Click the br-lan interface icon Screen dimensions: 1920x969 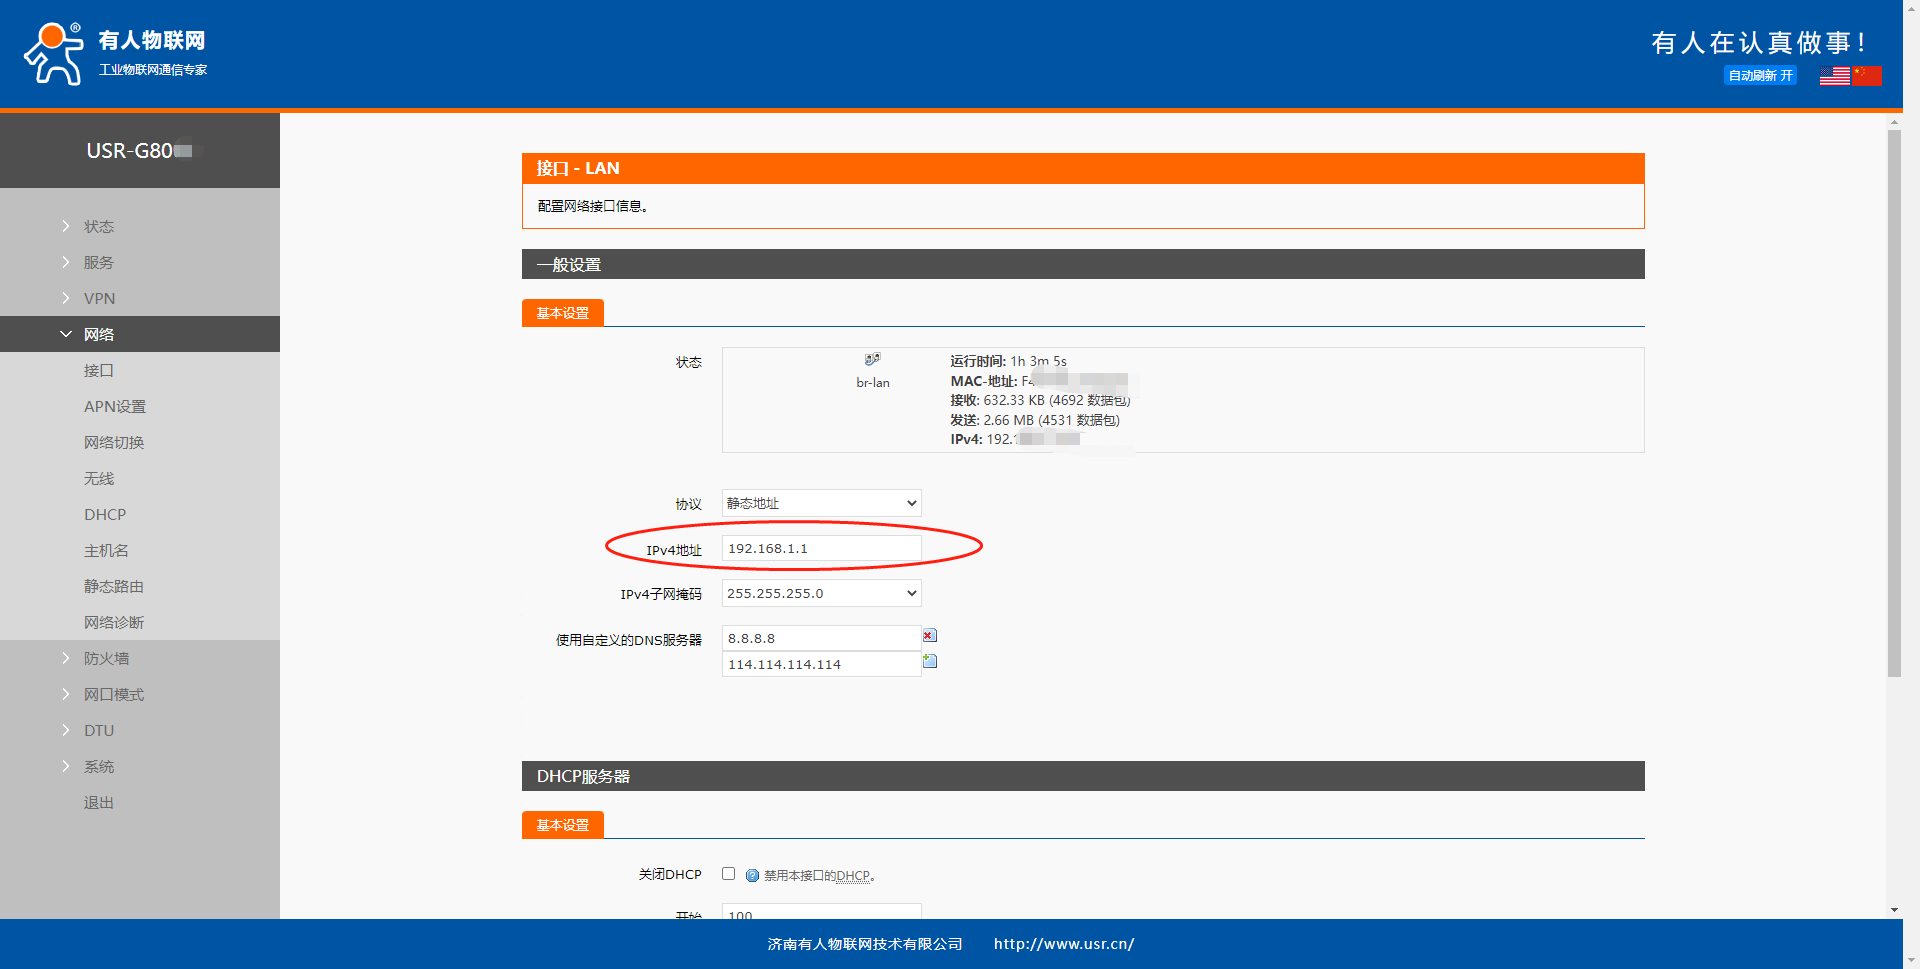point(872,360)
